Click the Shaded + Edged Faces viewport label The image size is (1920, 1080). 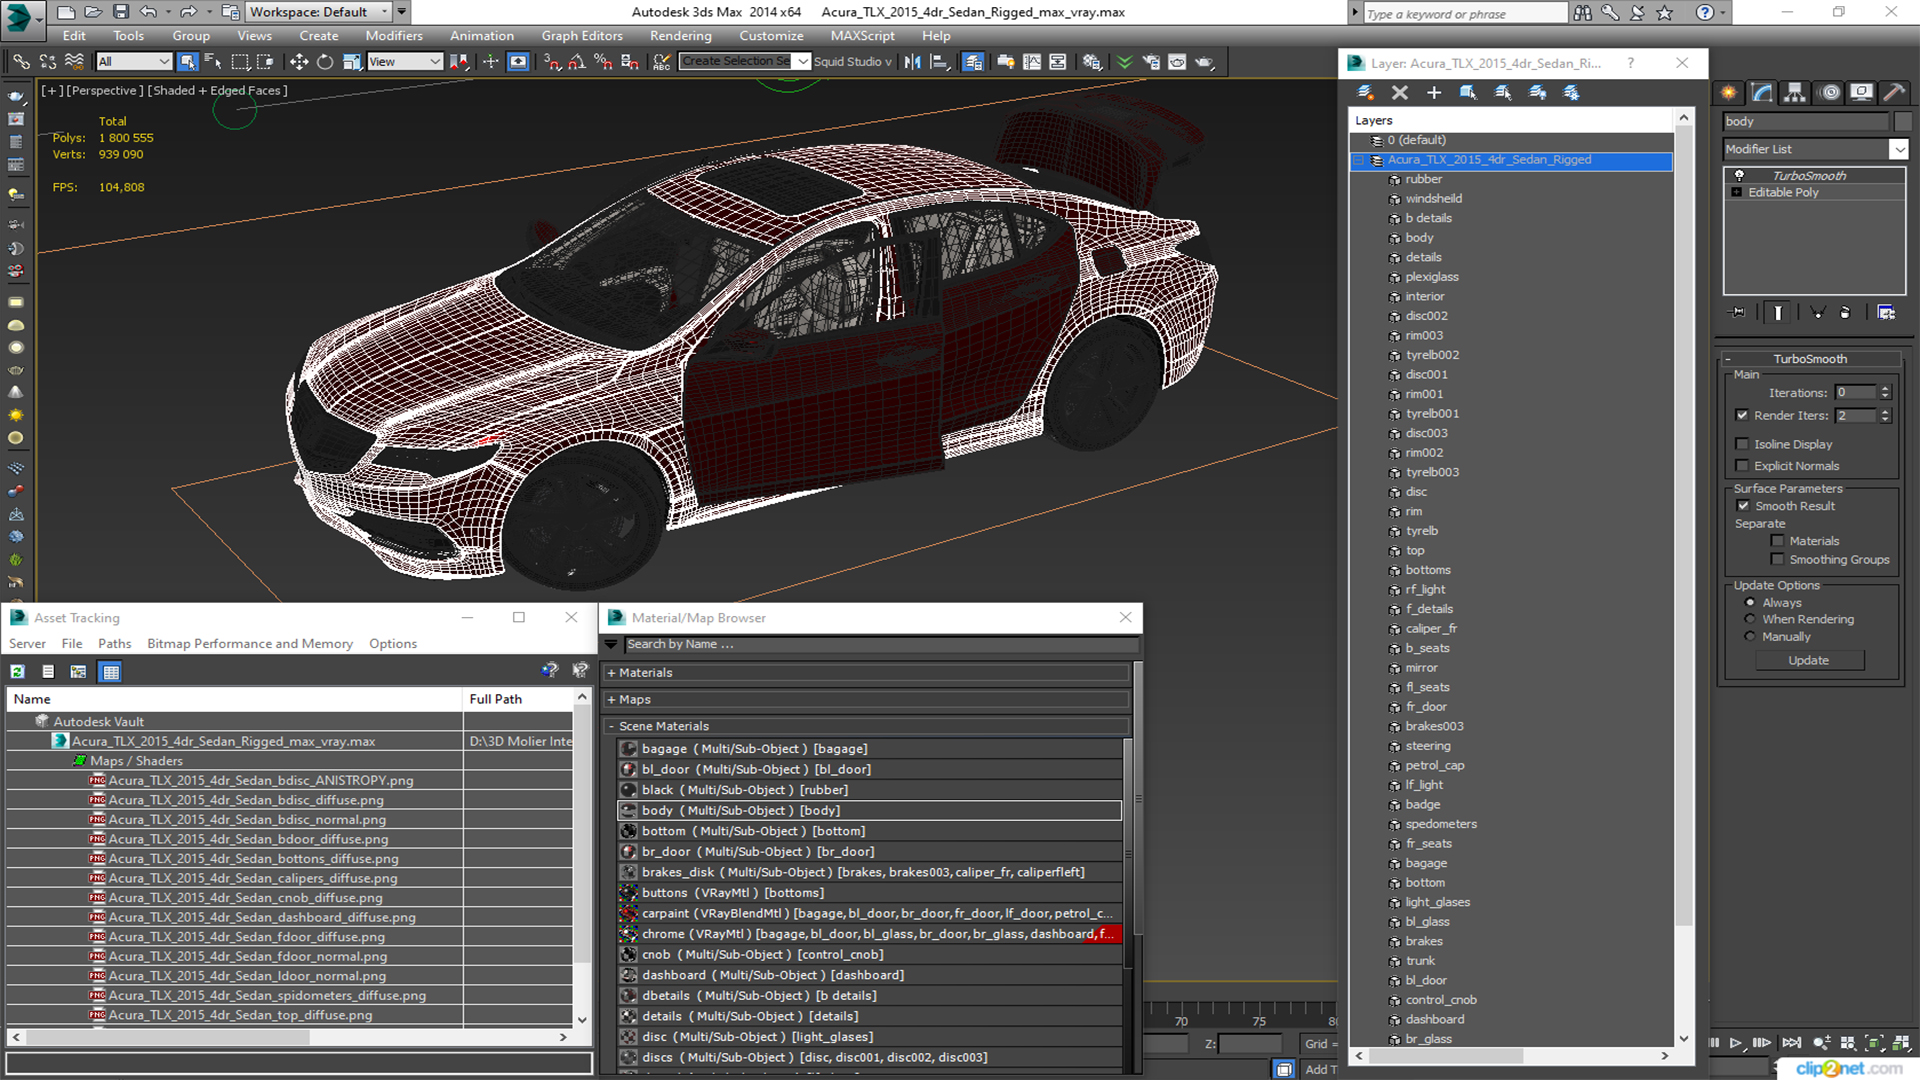[x=218, y=91]
